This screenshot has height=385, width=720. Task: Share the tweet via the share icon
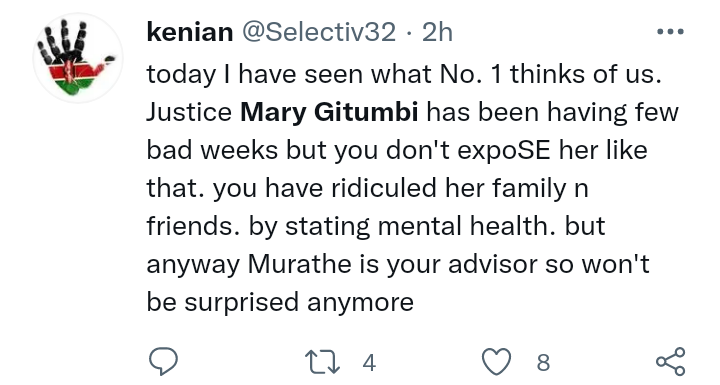click(670, 362)
